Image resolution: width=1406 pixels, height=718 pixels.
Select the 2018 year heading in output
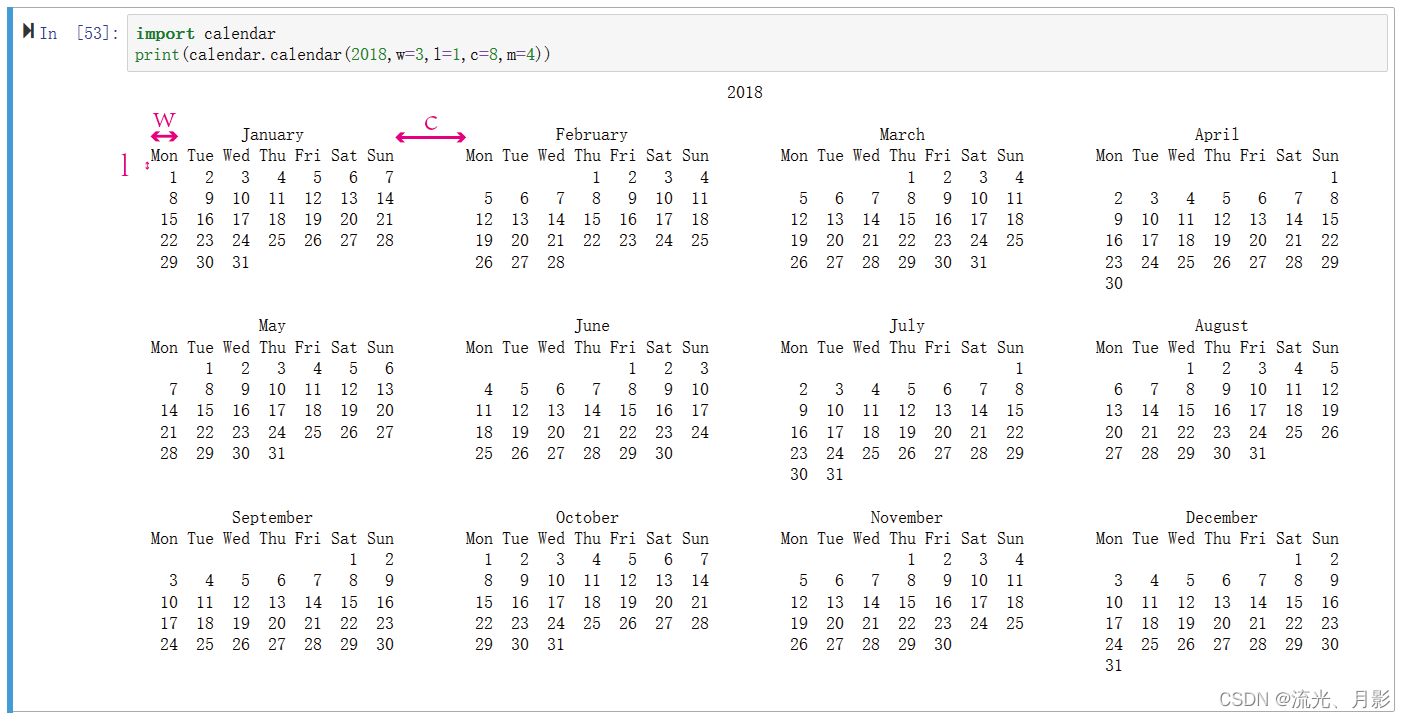click(745, 92)
